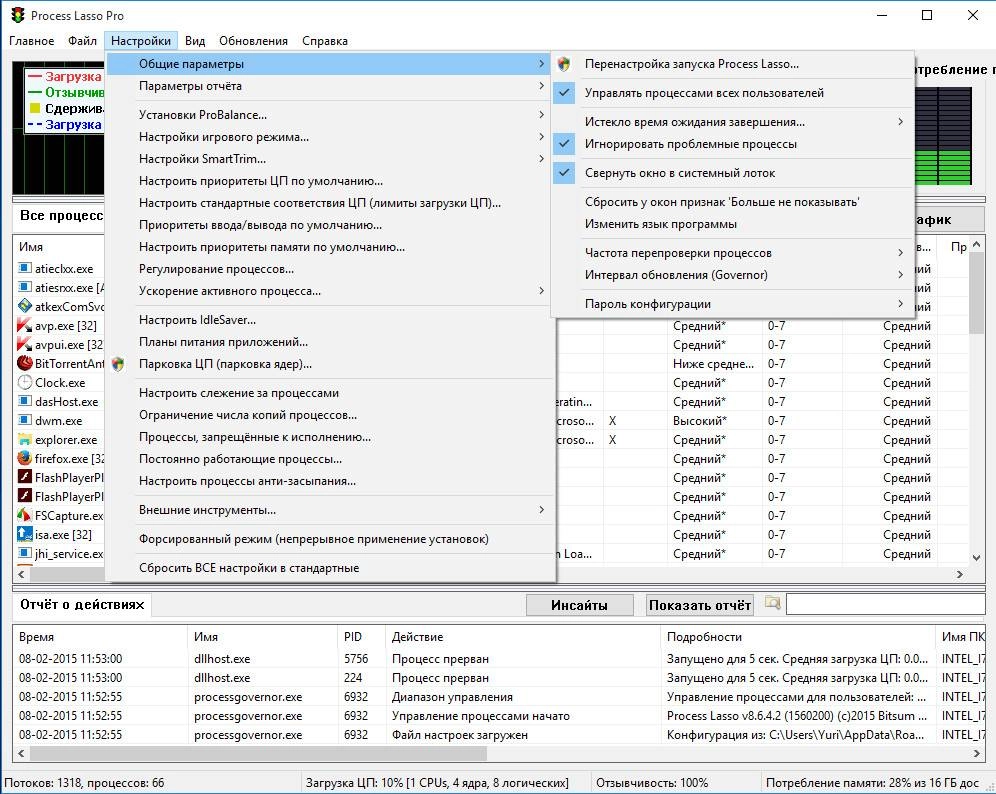Expand Внешние инструменты submenu
Screen dimensions: 996x794
coord(330,510)
